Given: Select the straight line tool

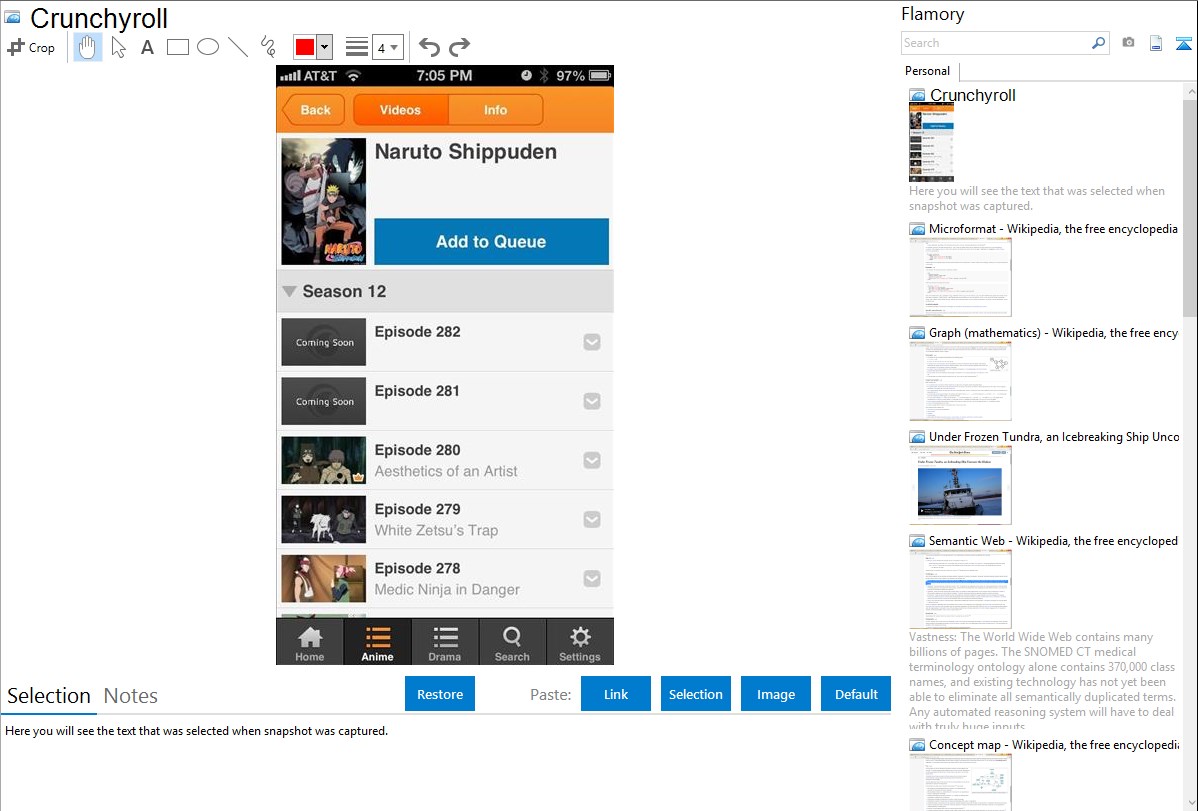Looking at the screenshot, I should [x=238, y=47].
